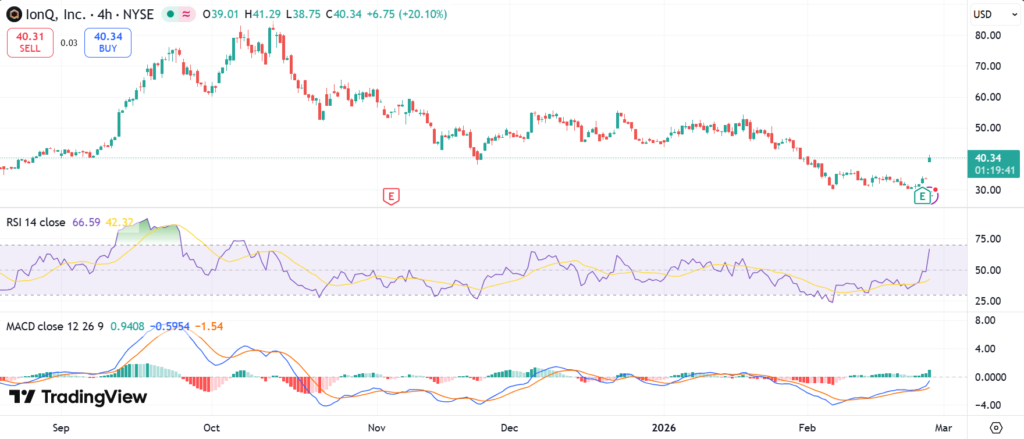Select the RSI 14 close legend
Viewport: 1024px width, 439px height.
coord(36,222)
